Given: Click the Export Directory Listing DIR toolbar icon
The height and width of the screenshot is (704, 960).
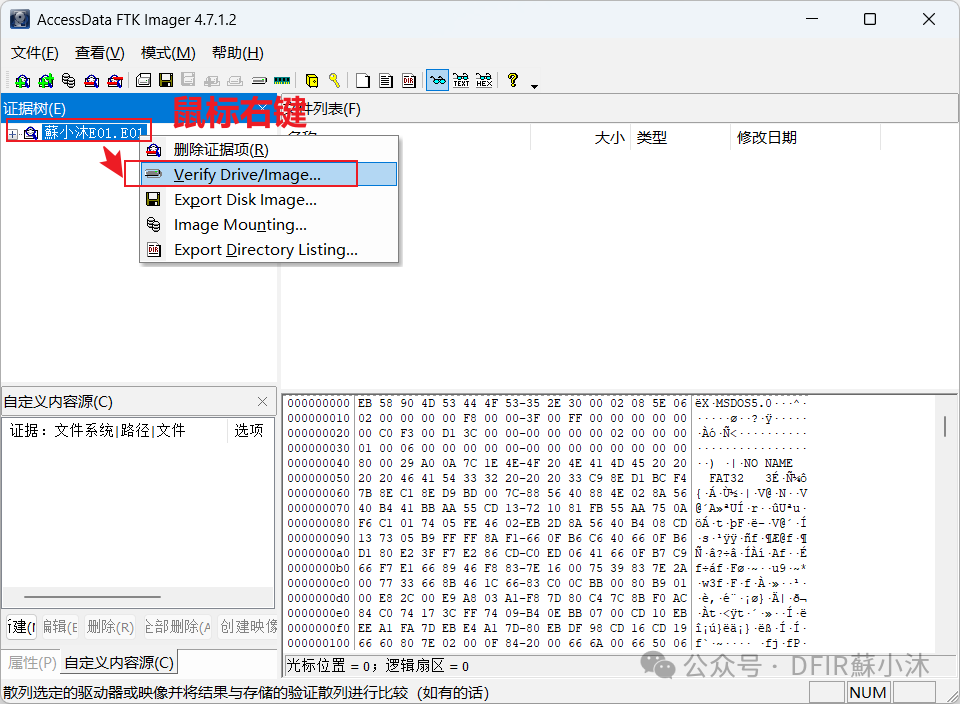Looking at the screenshot, I should pyautogui.click(x=409, y=80).
